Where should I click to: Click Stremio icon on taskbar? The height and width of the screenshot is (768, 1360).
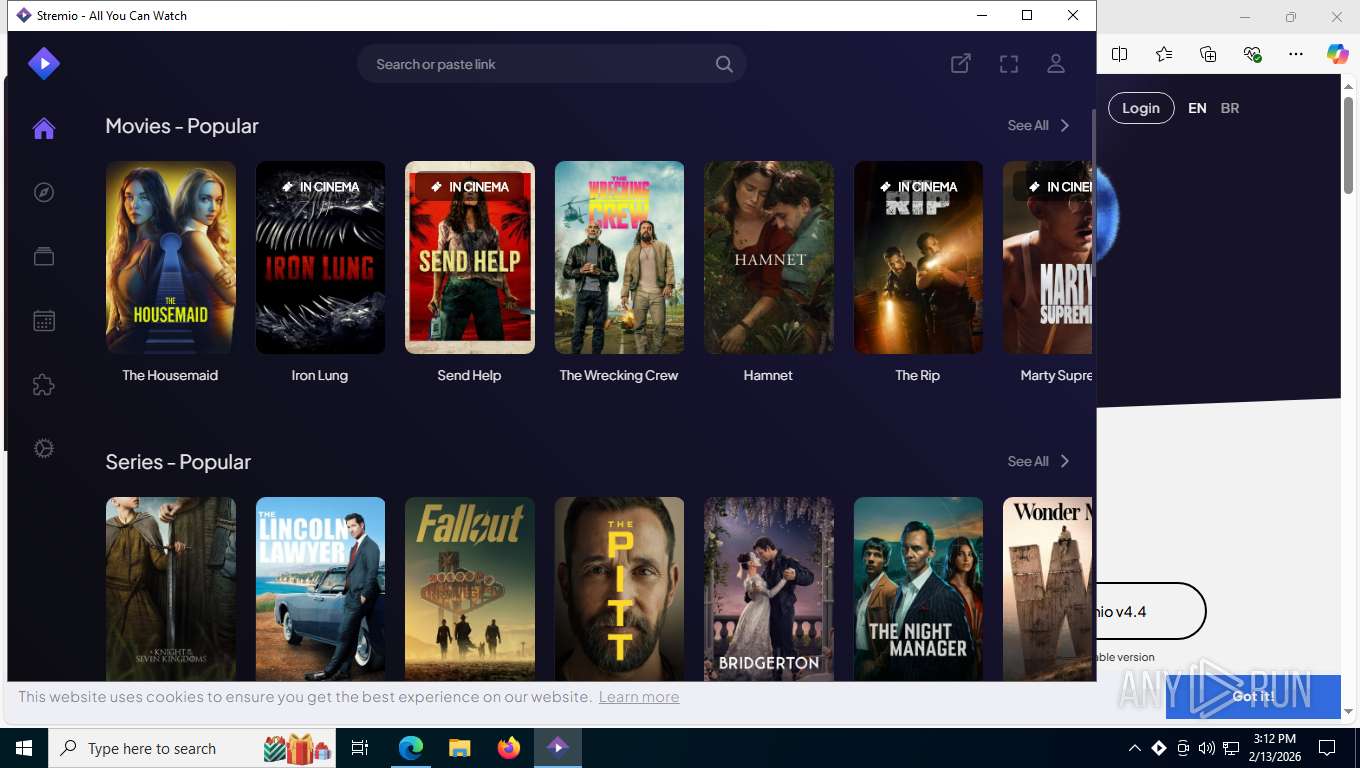pyautogui.click(x=557, y=748)
